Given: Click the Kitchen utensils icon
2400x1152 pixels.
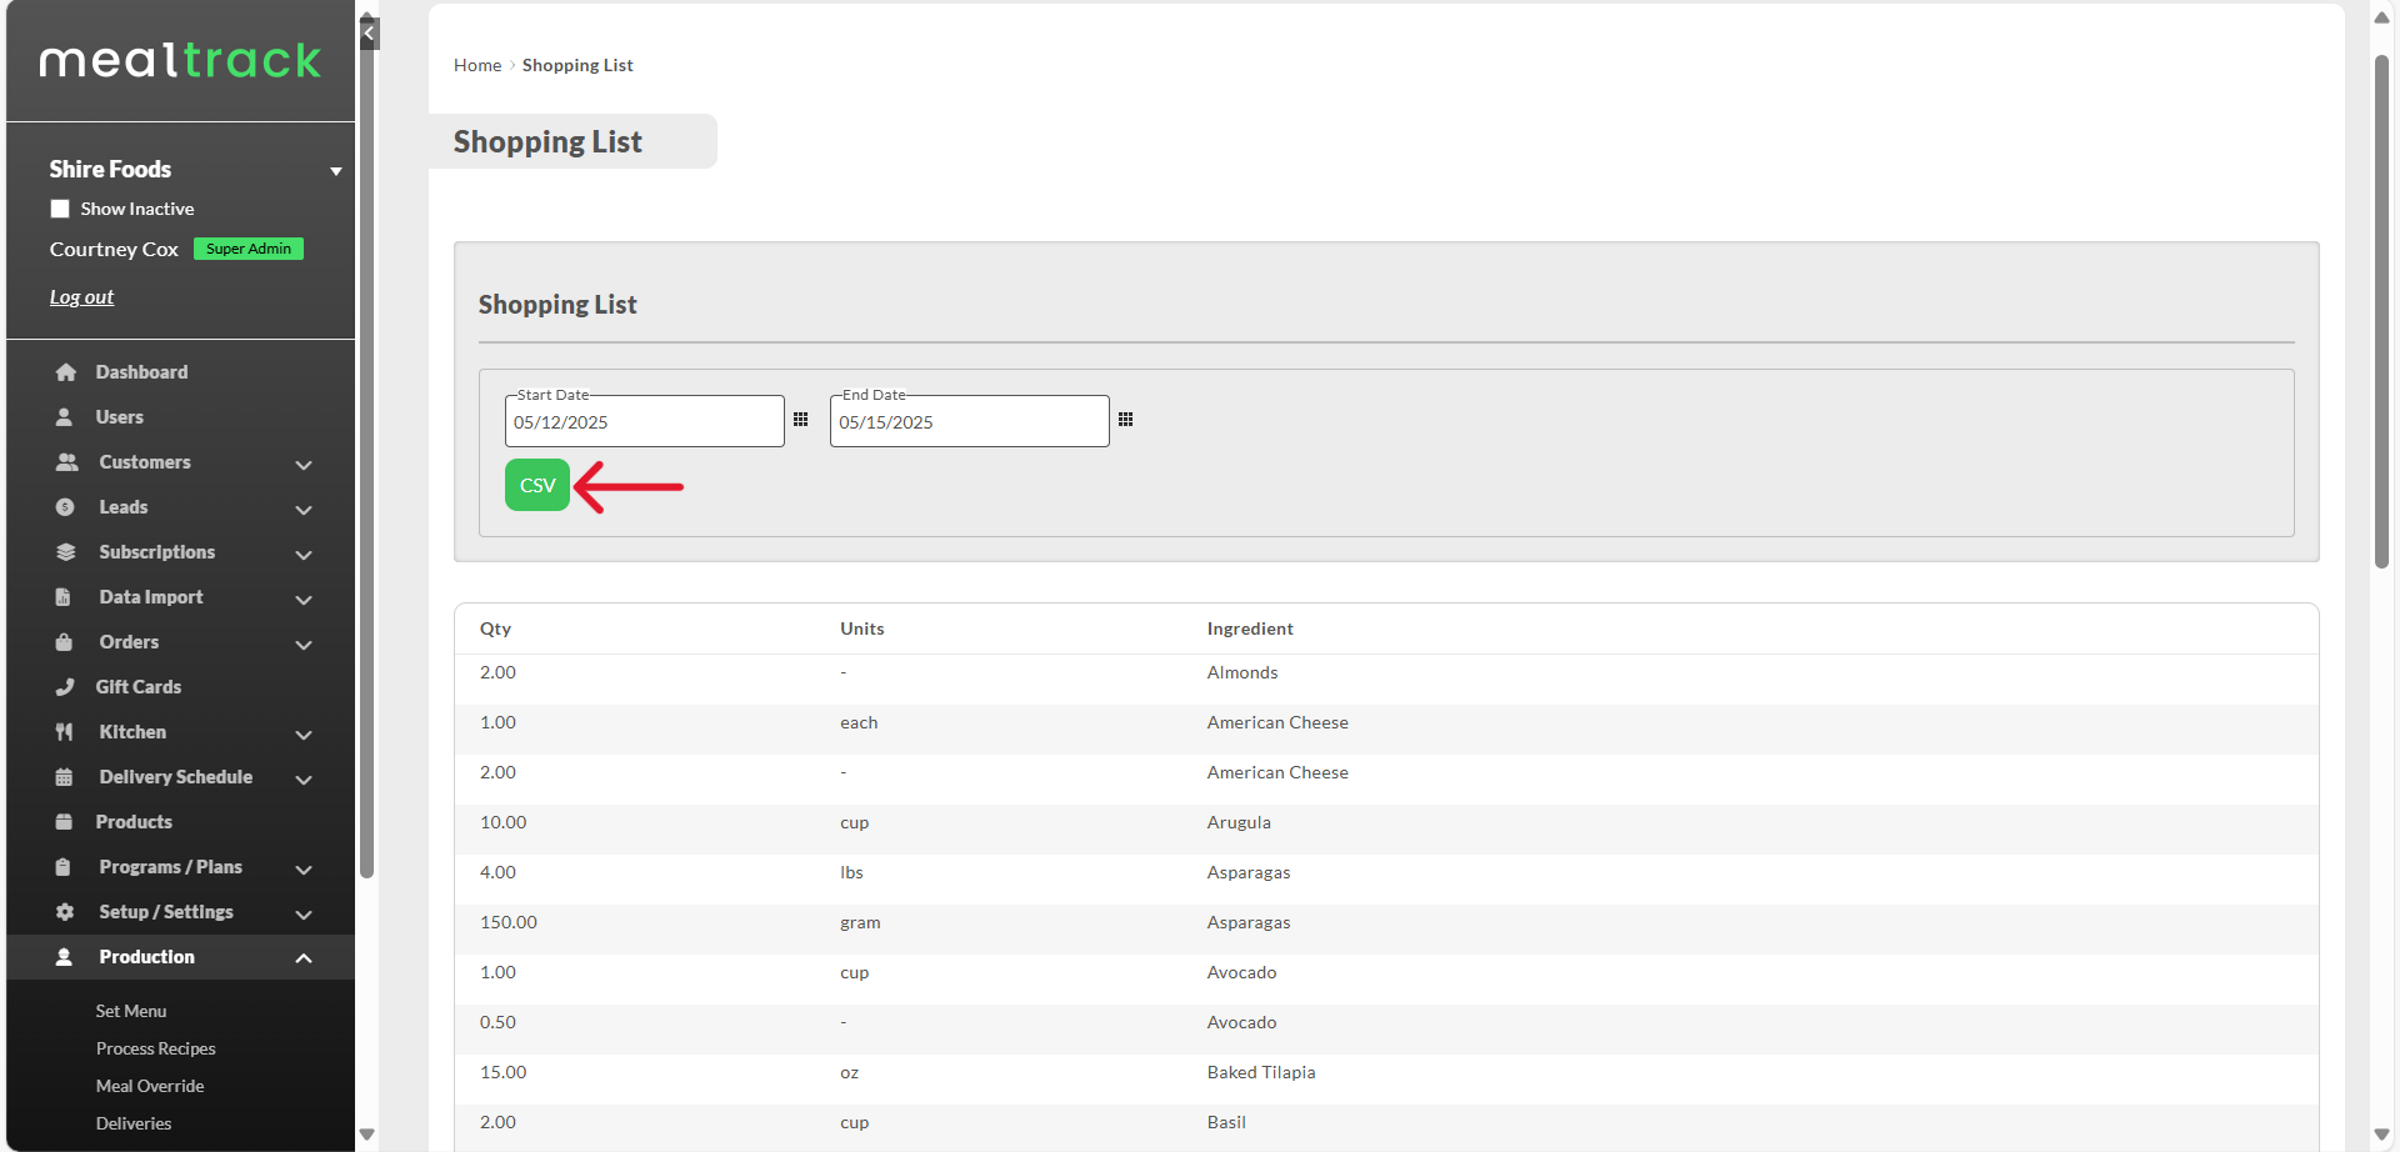Looking at the screenshot, I should (64, 732).
